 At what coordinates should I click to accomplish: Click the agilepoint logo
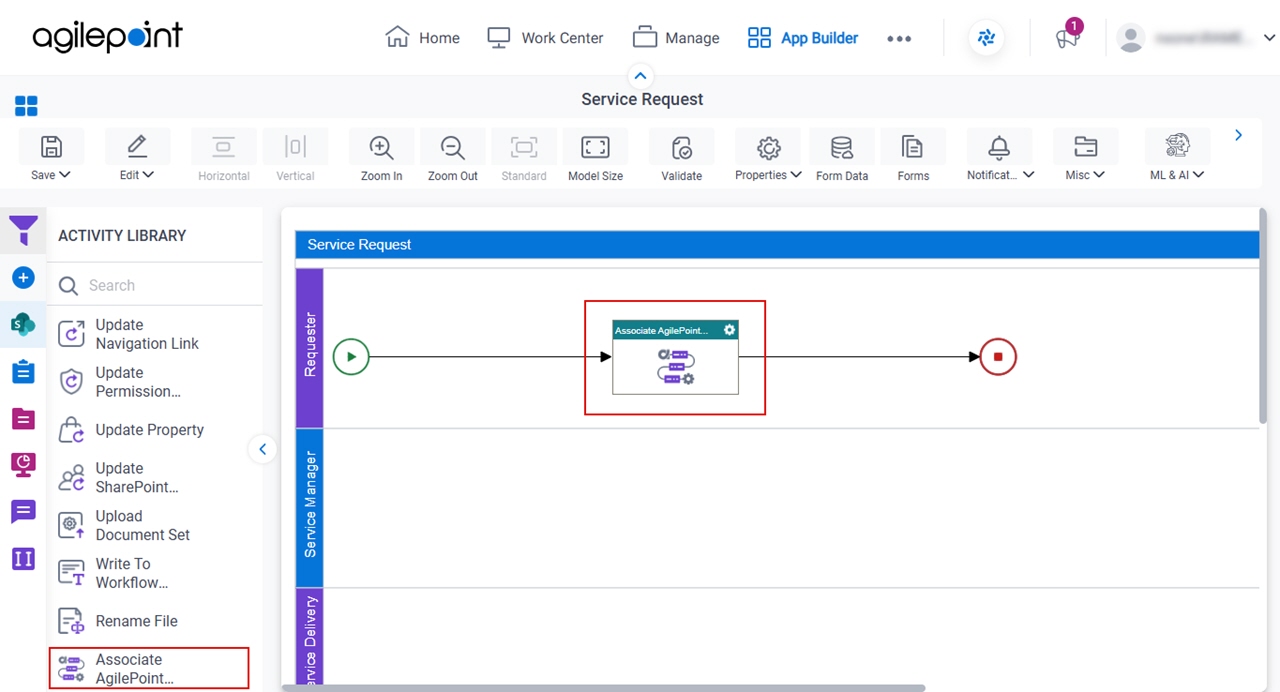tap(108, 37)
